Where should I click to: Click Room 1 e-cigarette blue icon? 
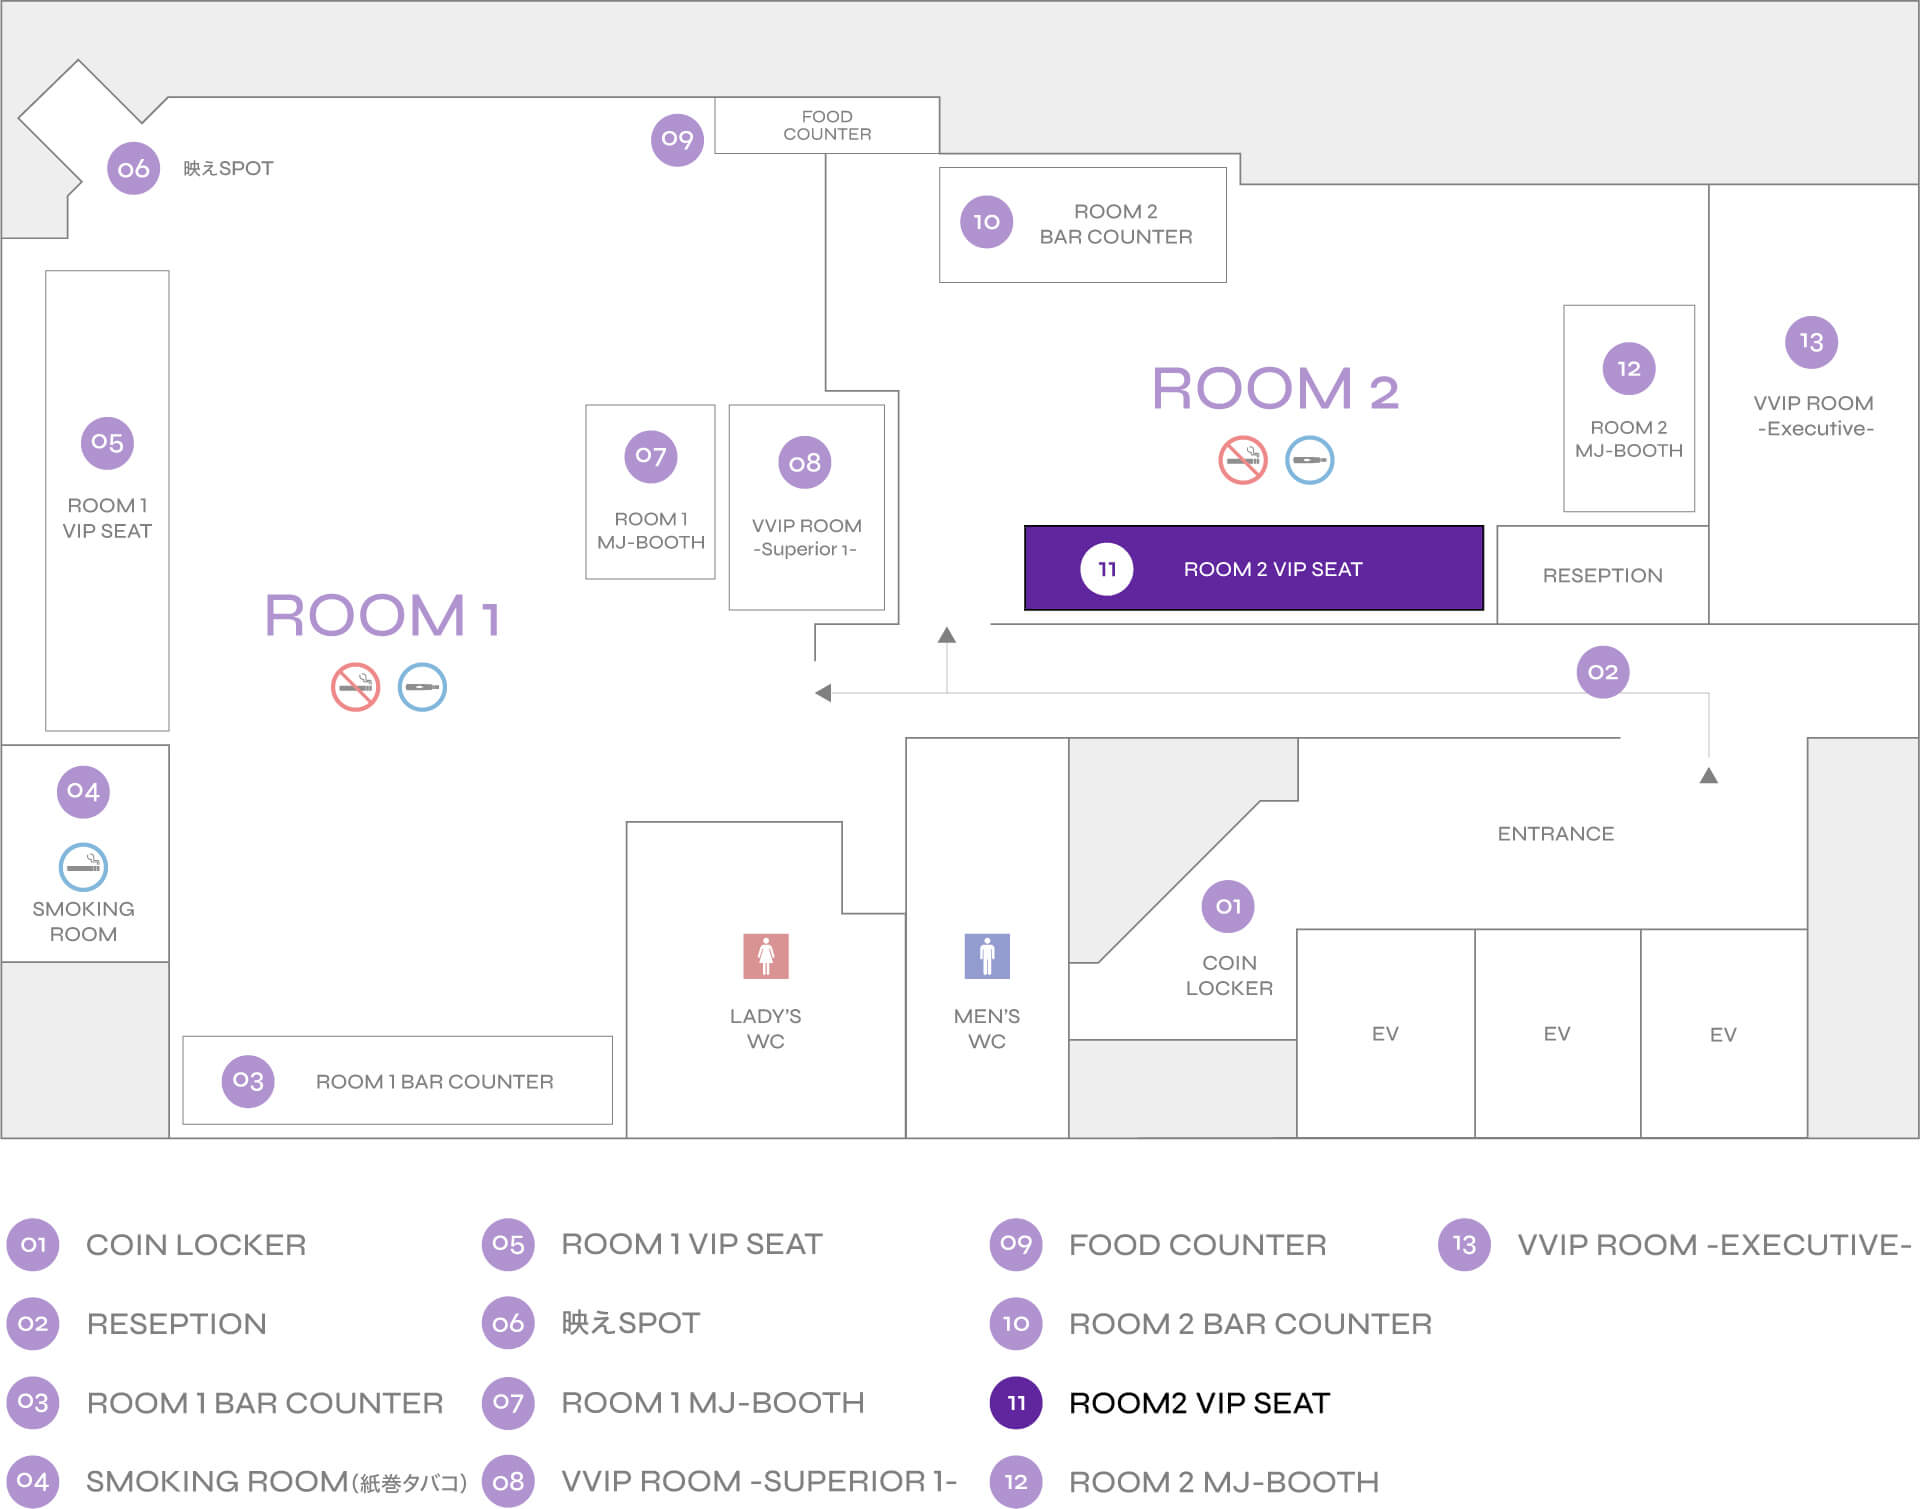[422, 687]
